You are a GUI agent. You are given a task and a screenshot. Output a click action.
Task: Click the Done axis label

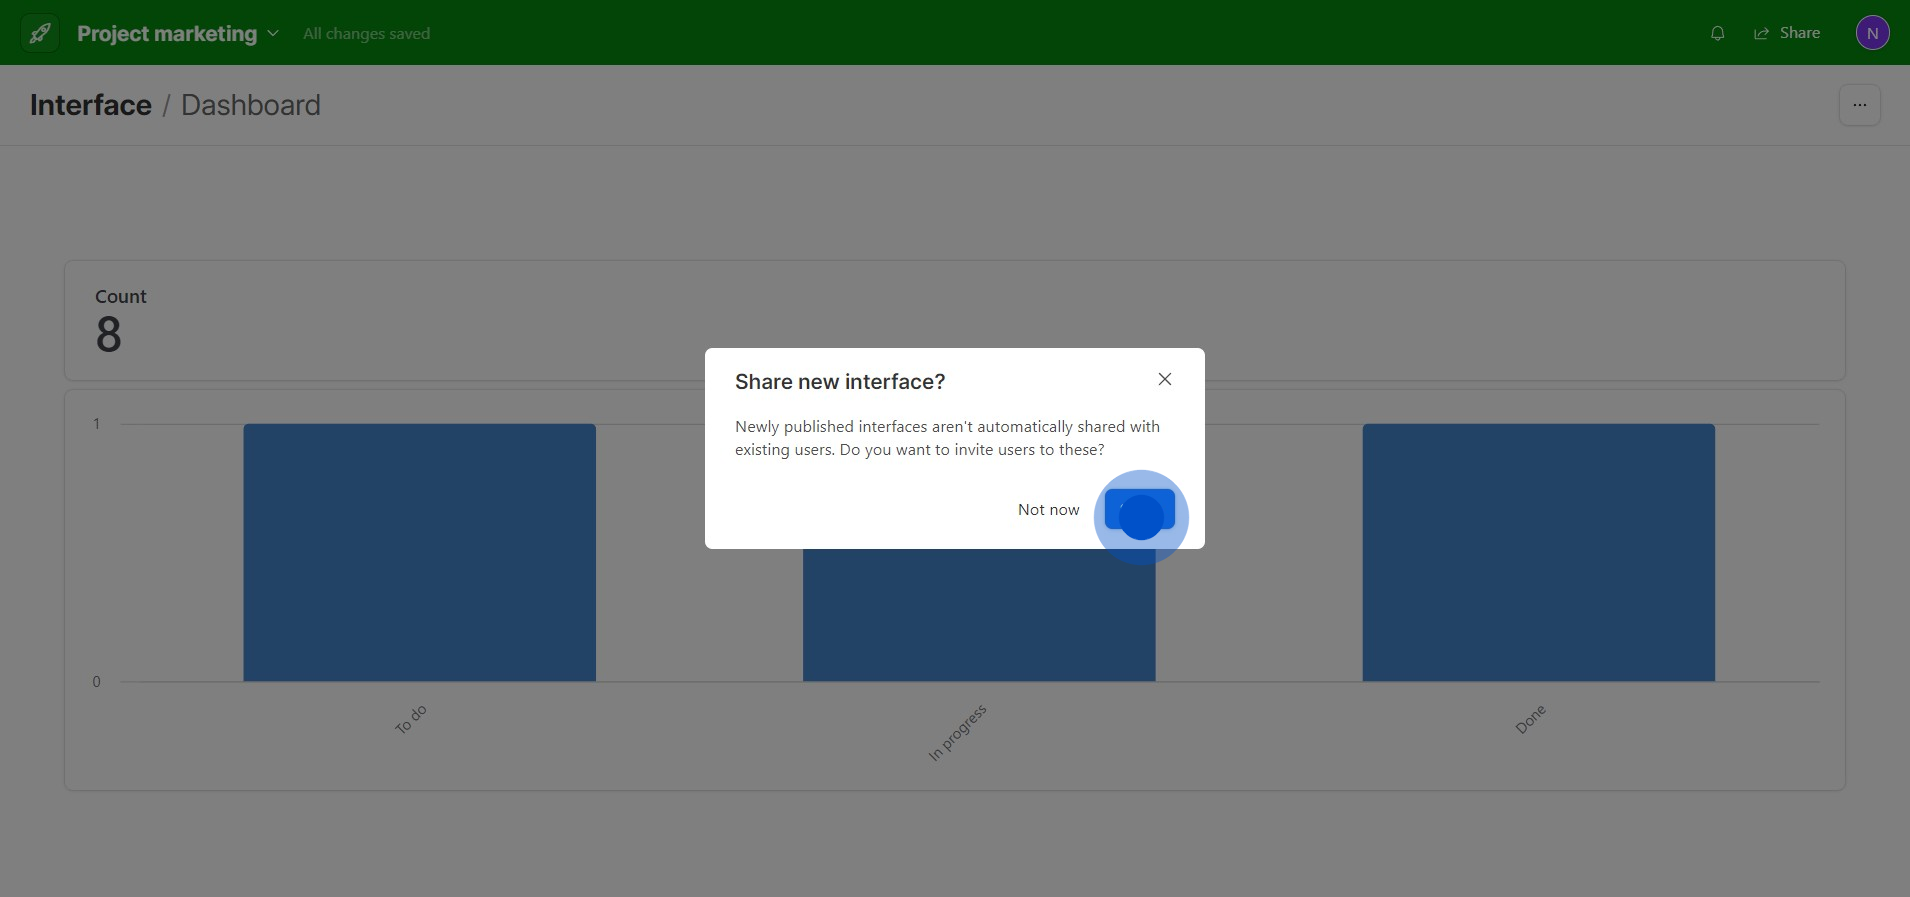click(1530, 719)
